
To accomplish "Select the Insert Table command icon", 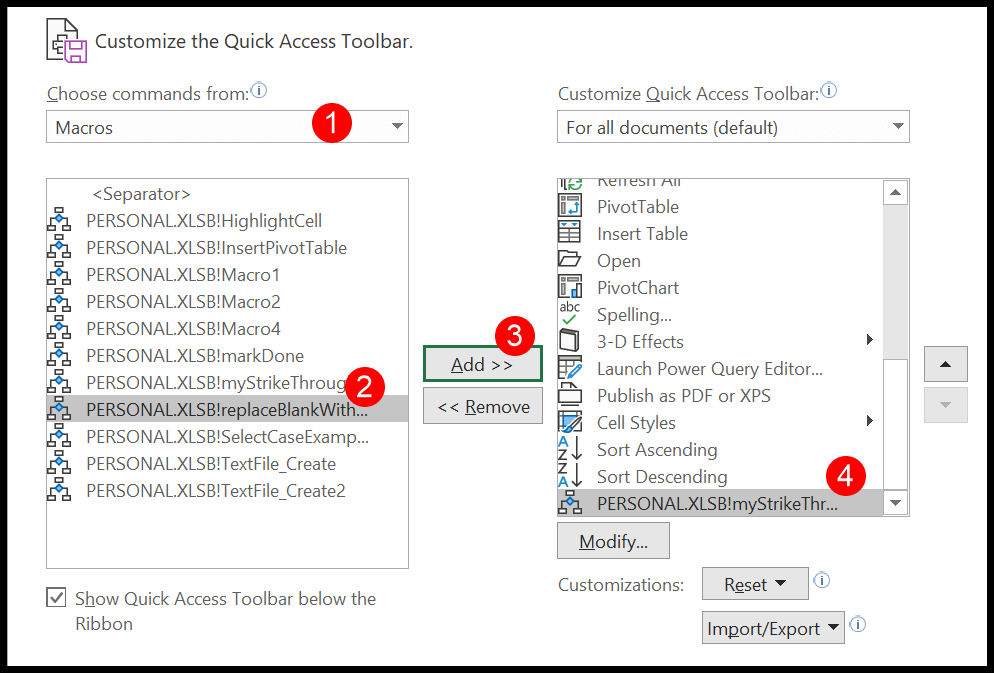I will [569, 233].
